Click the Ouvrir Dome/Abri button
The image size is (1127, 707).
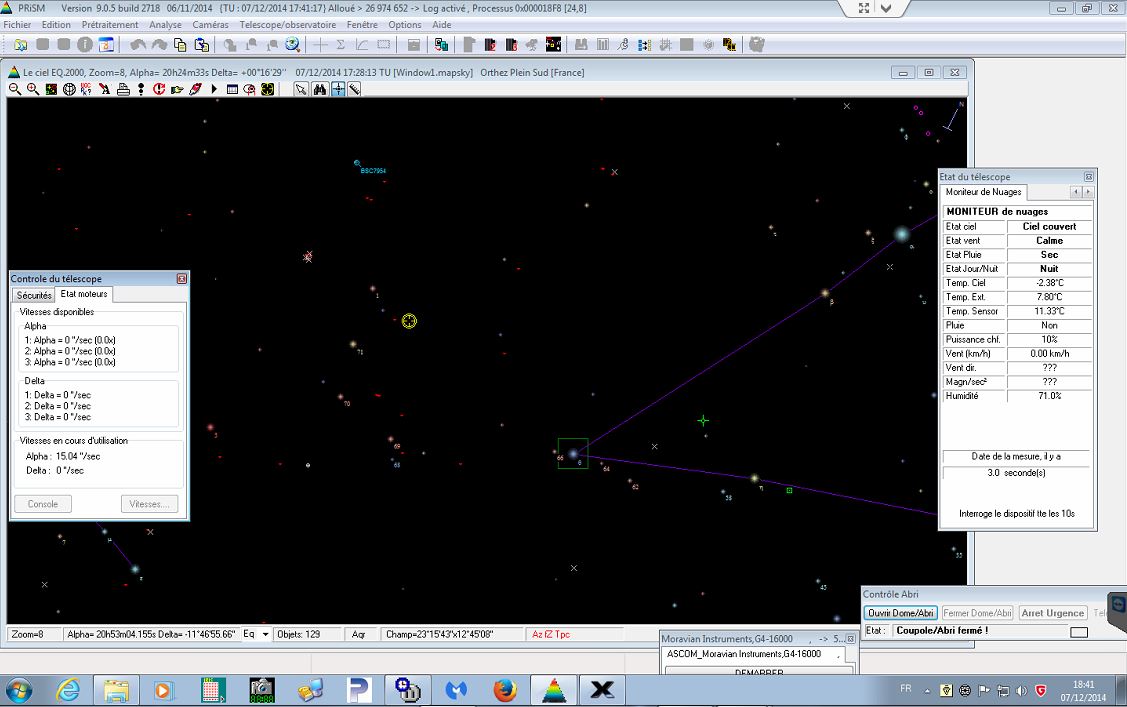(900, 613)
